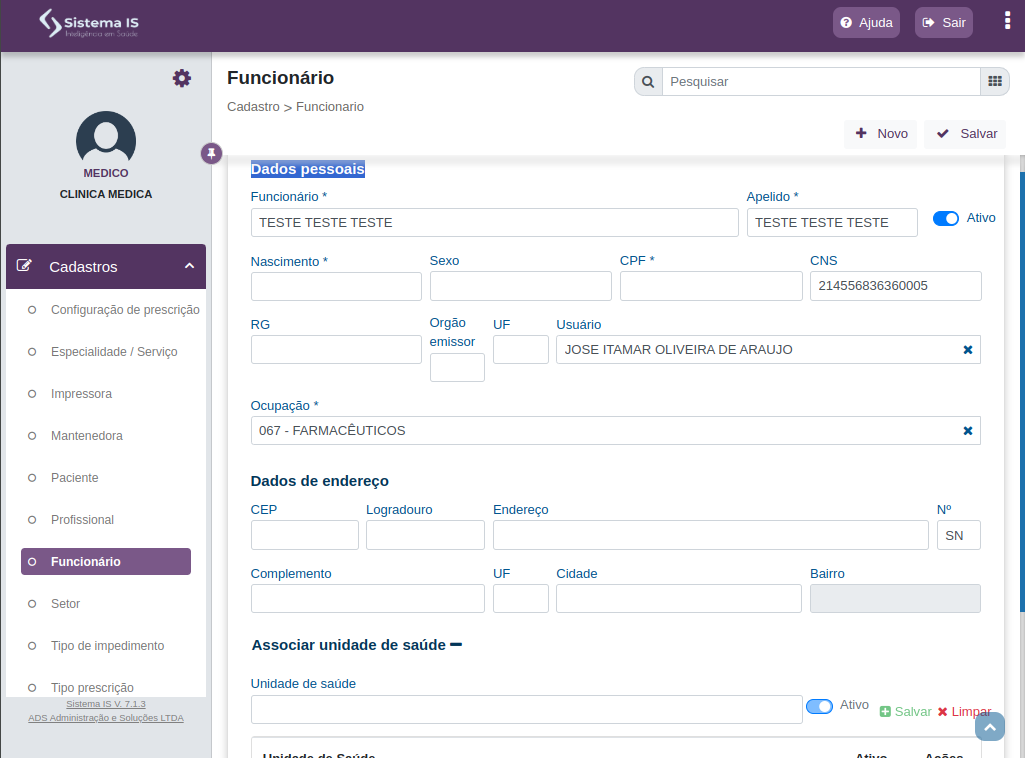Click the Pesquisar search field

pos(821,82)
